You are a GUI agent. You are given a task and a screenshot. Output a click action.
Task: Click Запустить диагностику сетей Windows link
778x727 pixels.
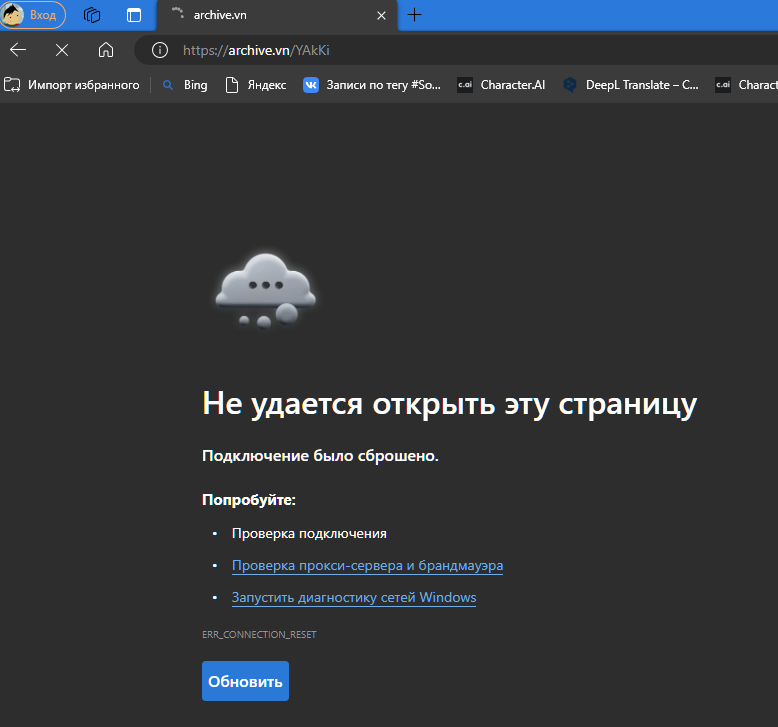(354, 598)
